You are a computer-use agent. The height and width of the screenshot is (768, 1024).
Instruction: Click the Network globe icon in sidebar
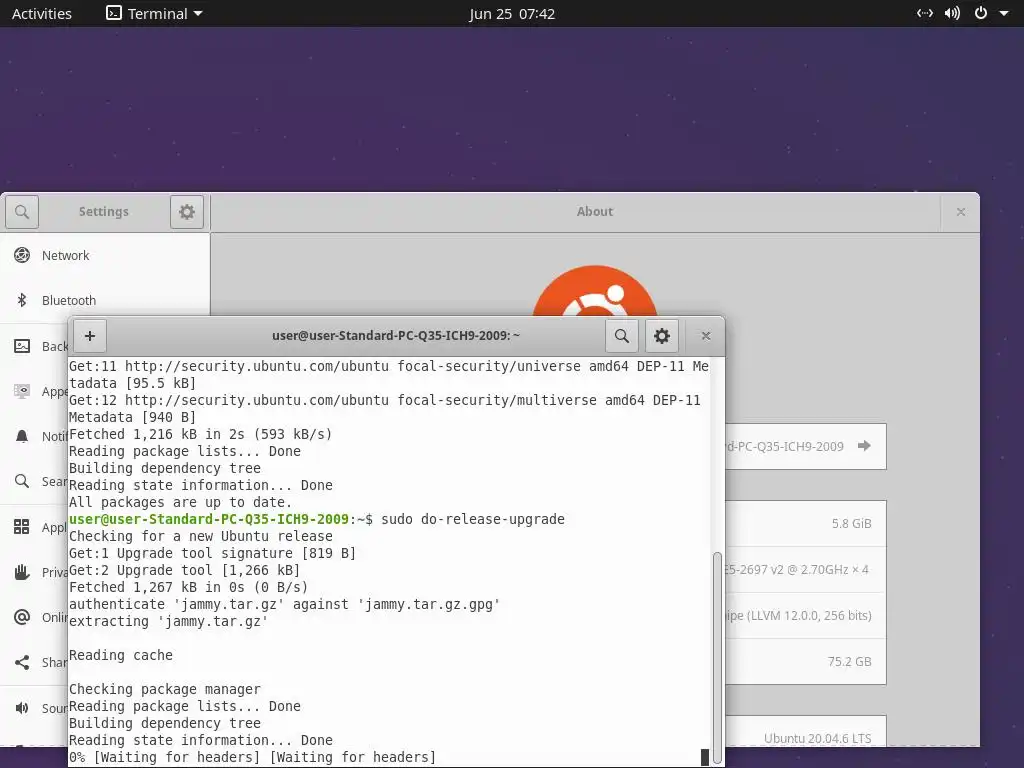[x=22, y=255]
